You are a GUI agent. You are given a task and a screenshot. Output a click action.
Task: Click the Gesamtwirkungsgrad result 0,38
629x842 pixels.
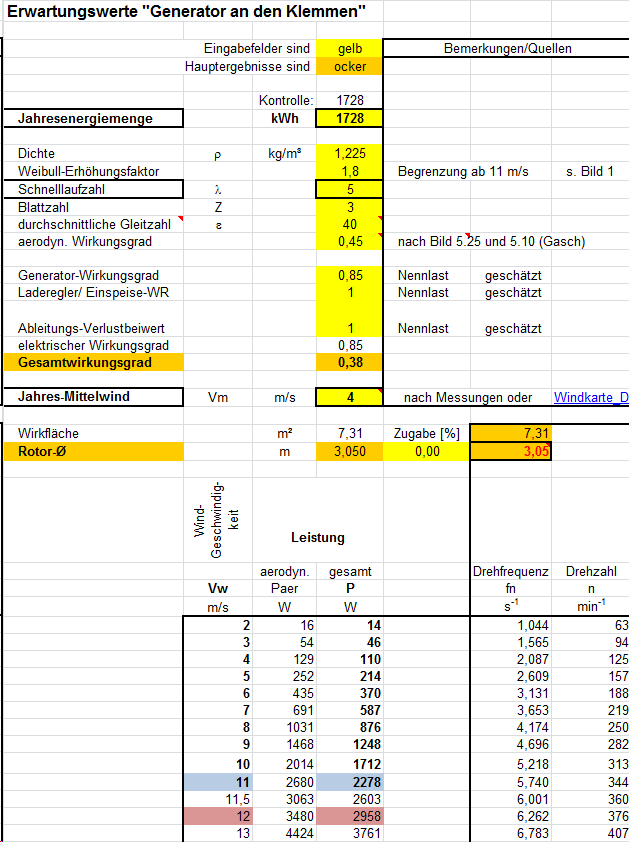pos(349,362)
